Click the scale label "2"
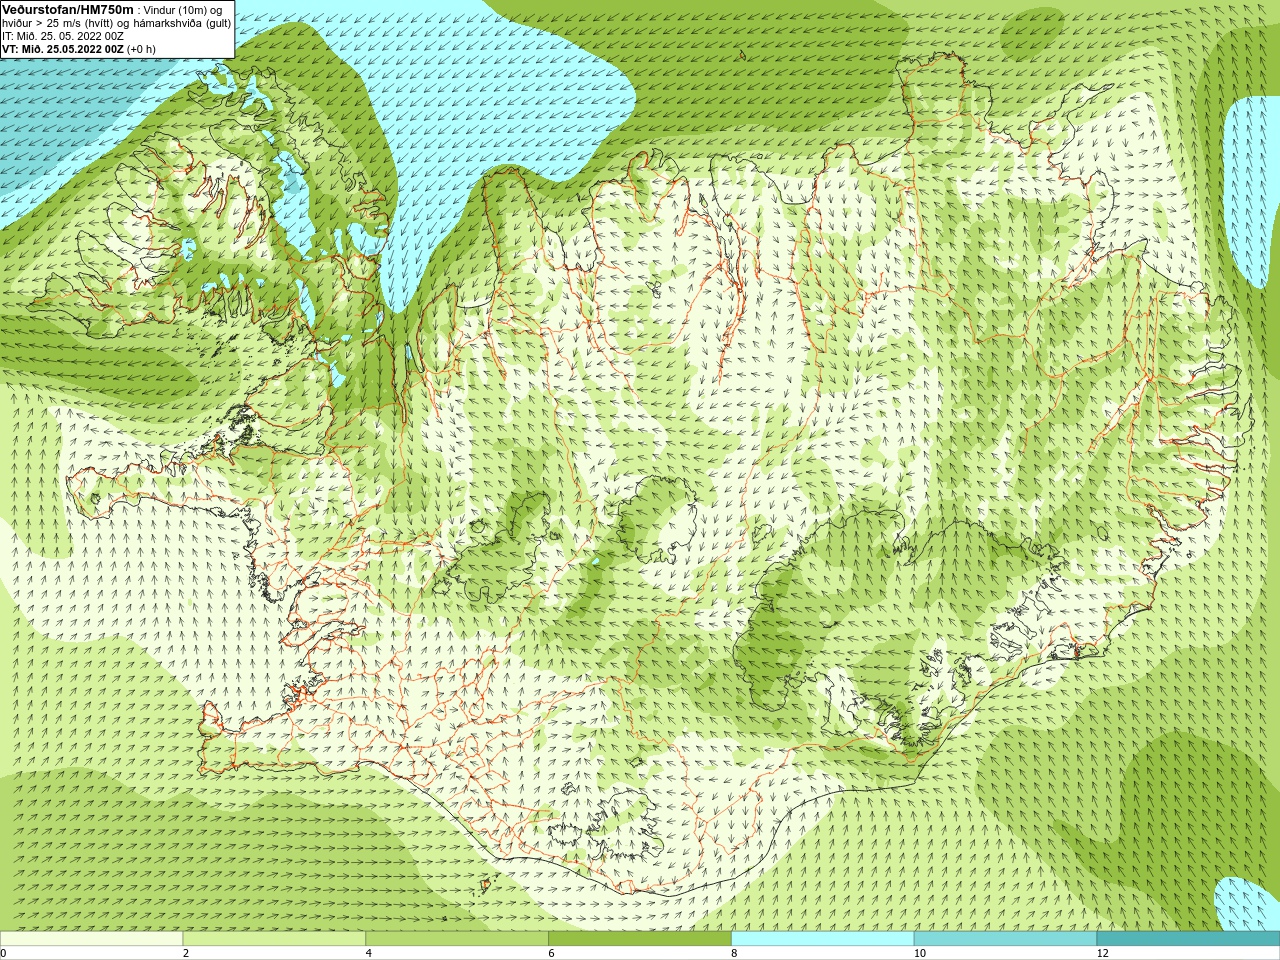This screenshot has height=960, width=1280. pos(186,954)
